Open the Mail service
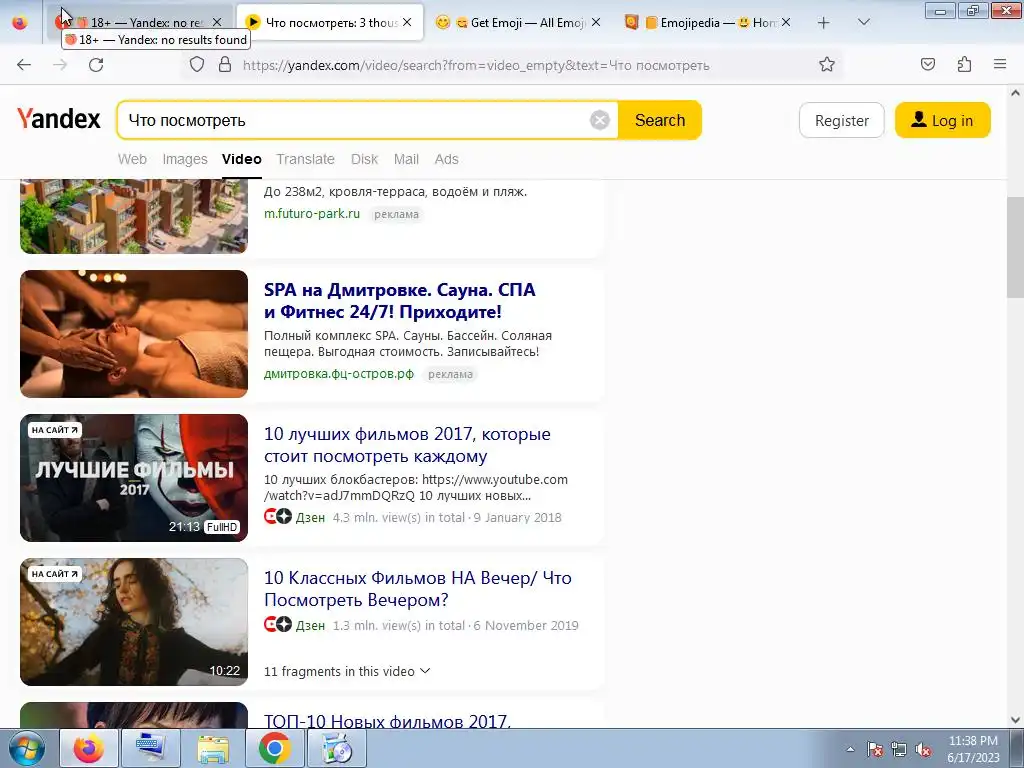This screenshot has width=1024, height=768. click(406, 159)
